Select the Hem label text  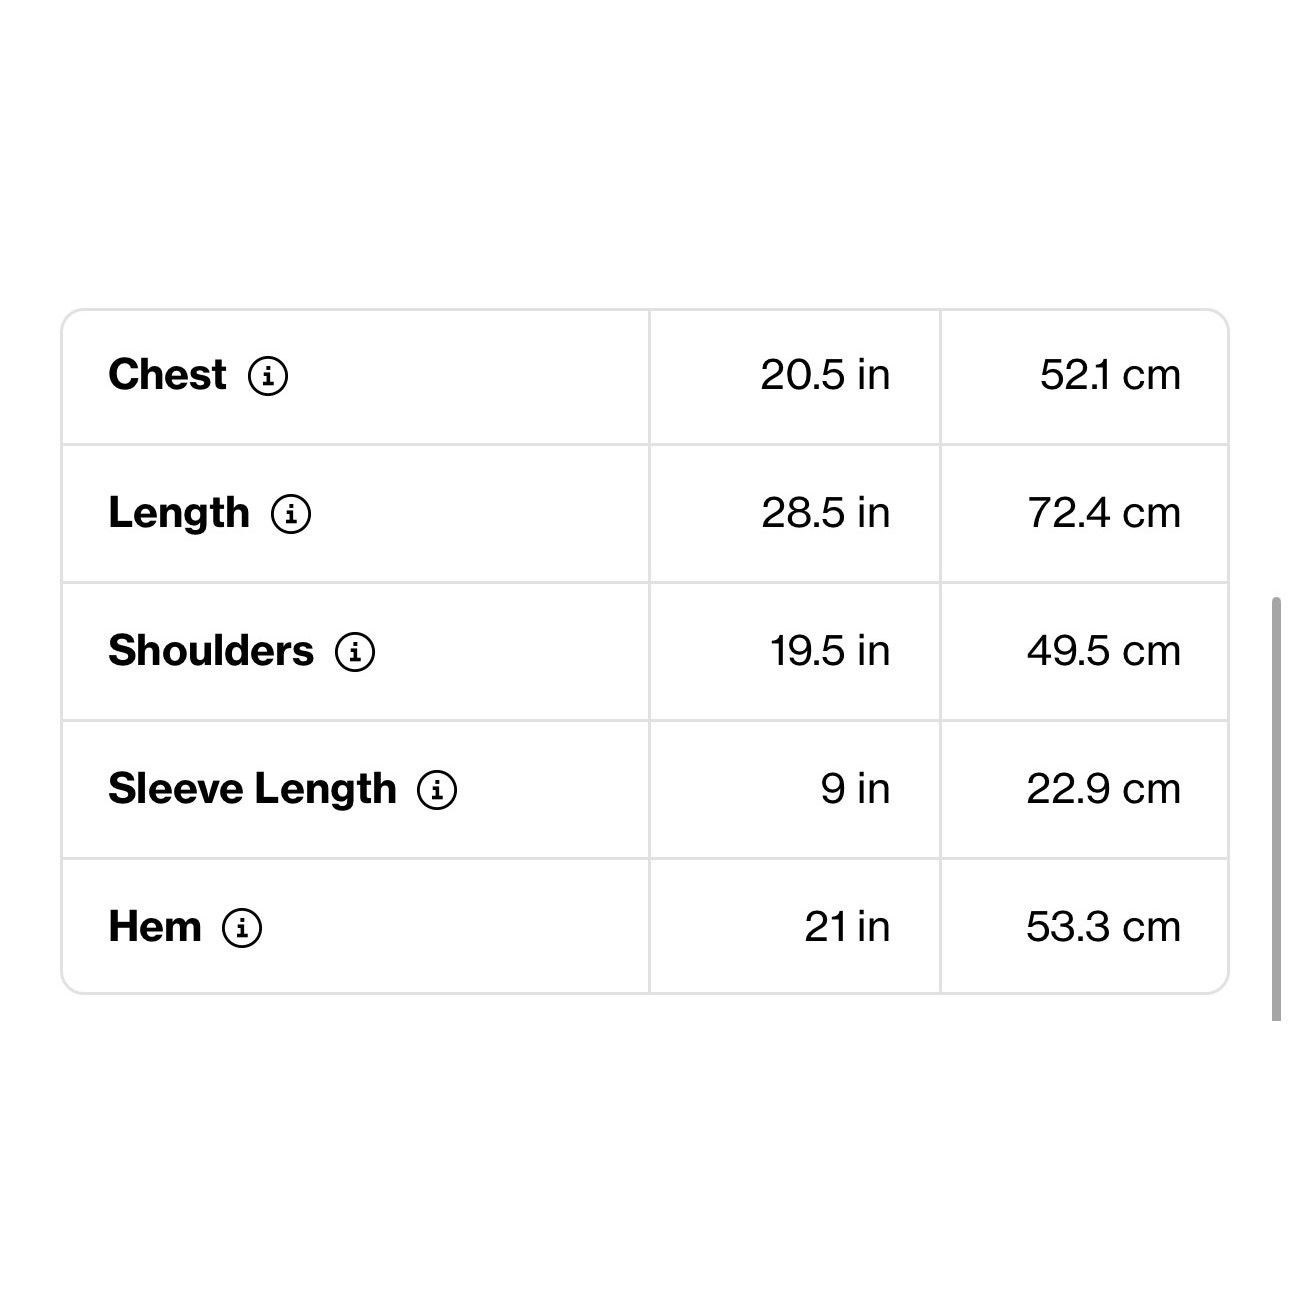[x=155, y=927]
